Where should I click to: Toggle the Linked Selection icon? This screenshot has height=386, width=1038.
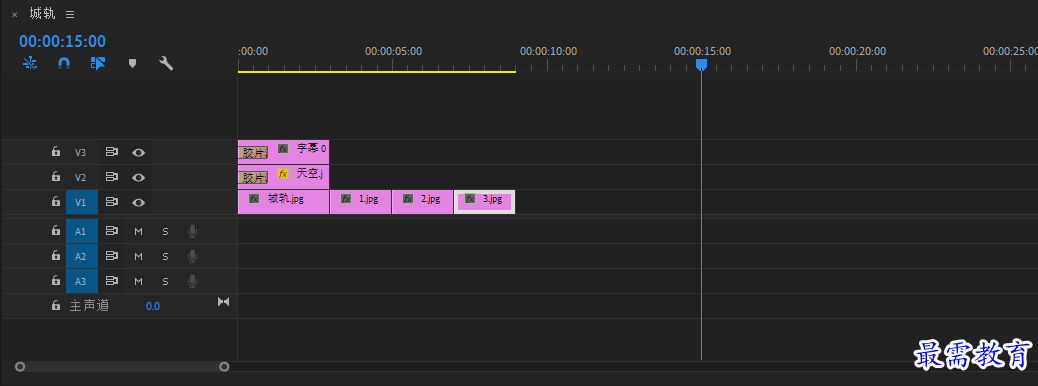tap(98, 64)
